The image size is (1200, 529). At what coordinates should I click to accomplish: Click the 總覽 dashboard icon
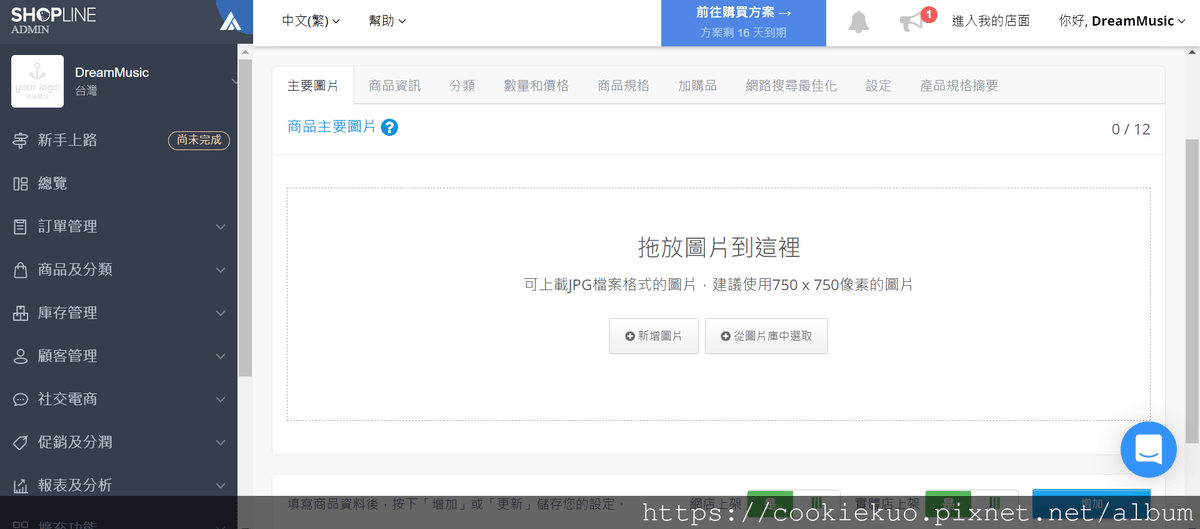[x=21, y=184]
